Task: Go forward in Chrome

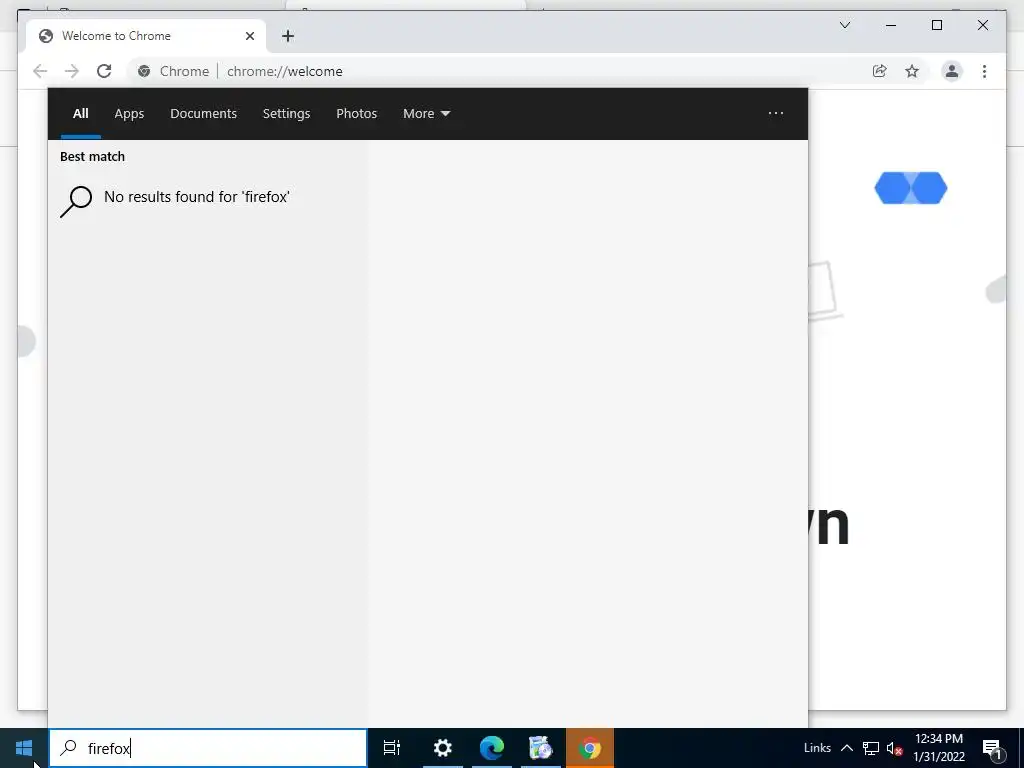Action: (72, 71)
